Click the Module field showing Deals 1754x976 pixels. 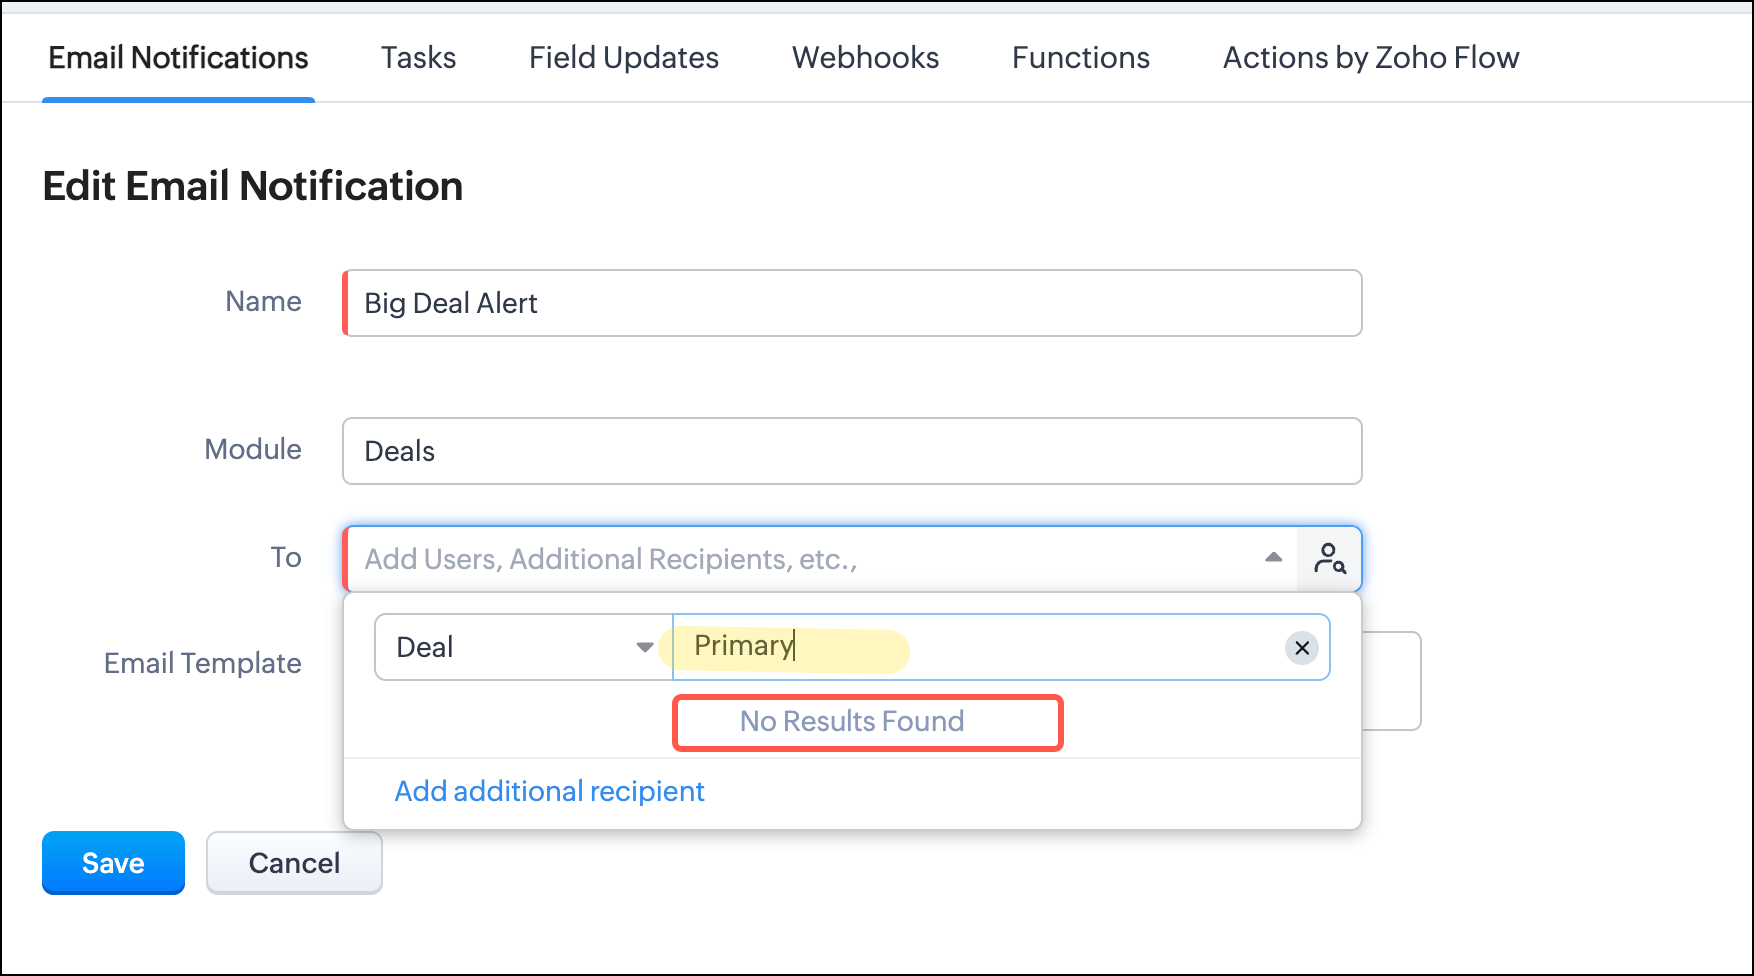852,451
